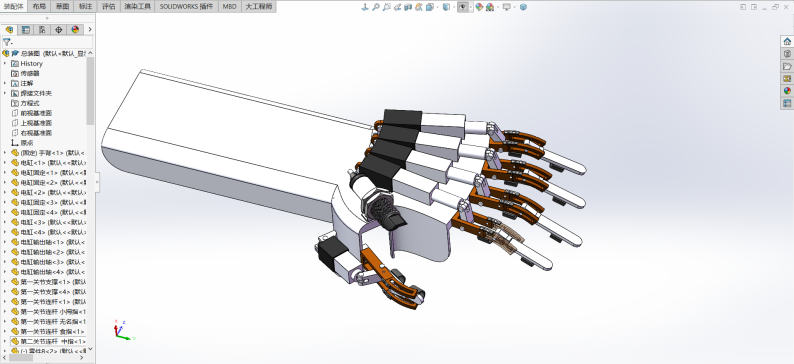Expand the History folder node

(x=5, y=63)
